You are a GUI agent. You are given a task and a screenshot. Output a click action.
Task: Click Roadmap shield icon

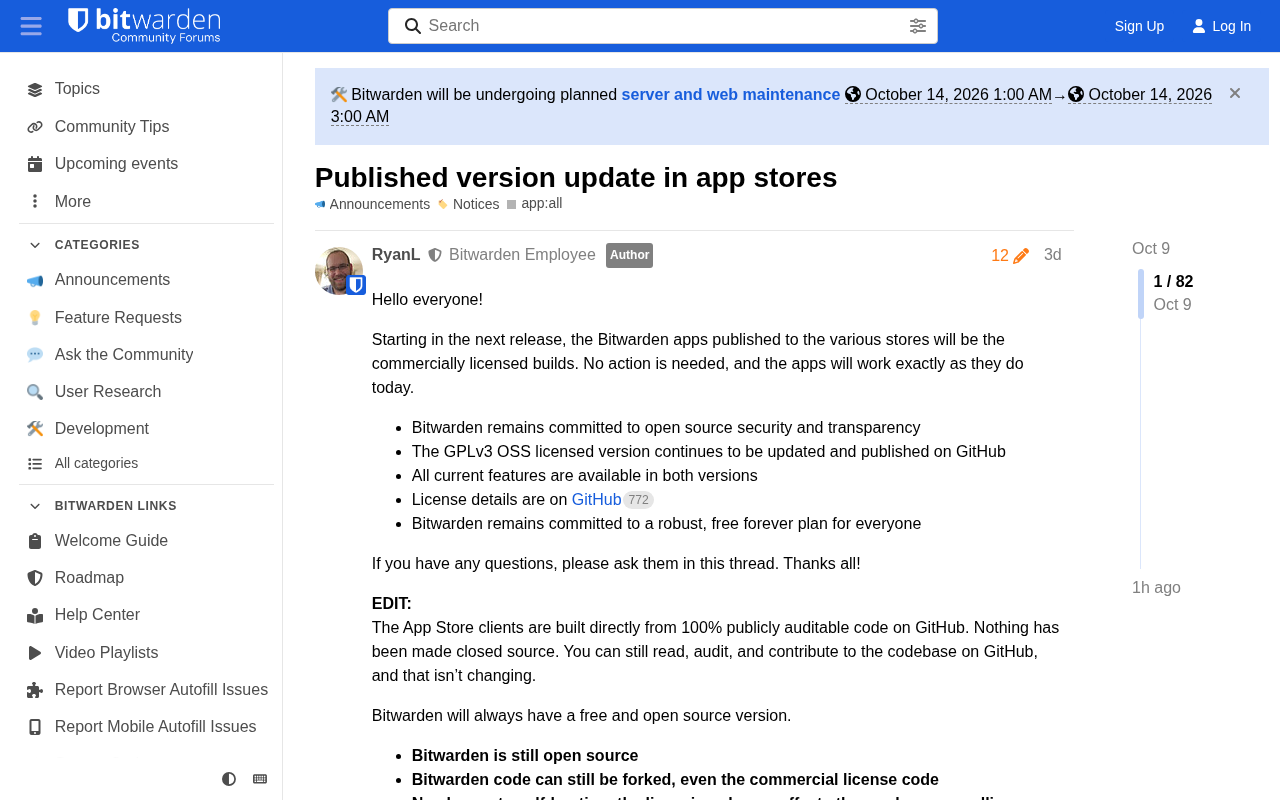35,578
